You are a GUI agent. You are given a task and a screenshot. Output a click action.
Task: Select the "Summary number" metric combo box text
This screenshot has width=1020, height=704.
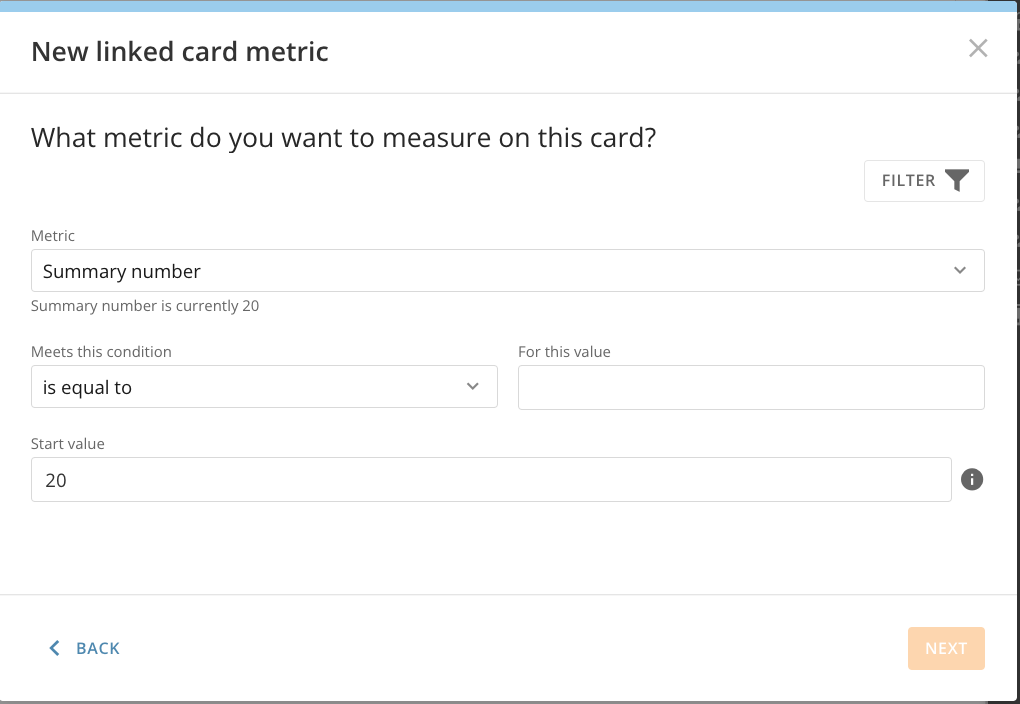pyautogui.click(x=122, y=271)
